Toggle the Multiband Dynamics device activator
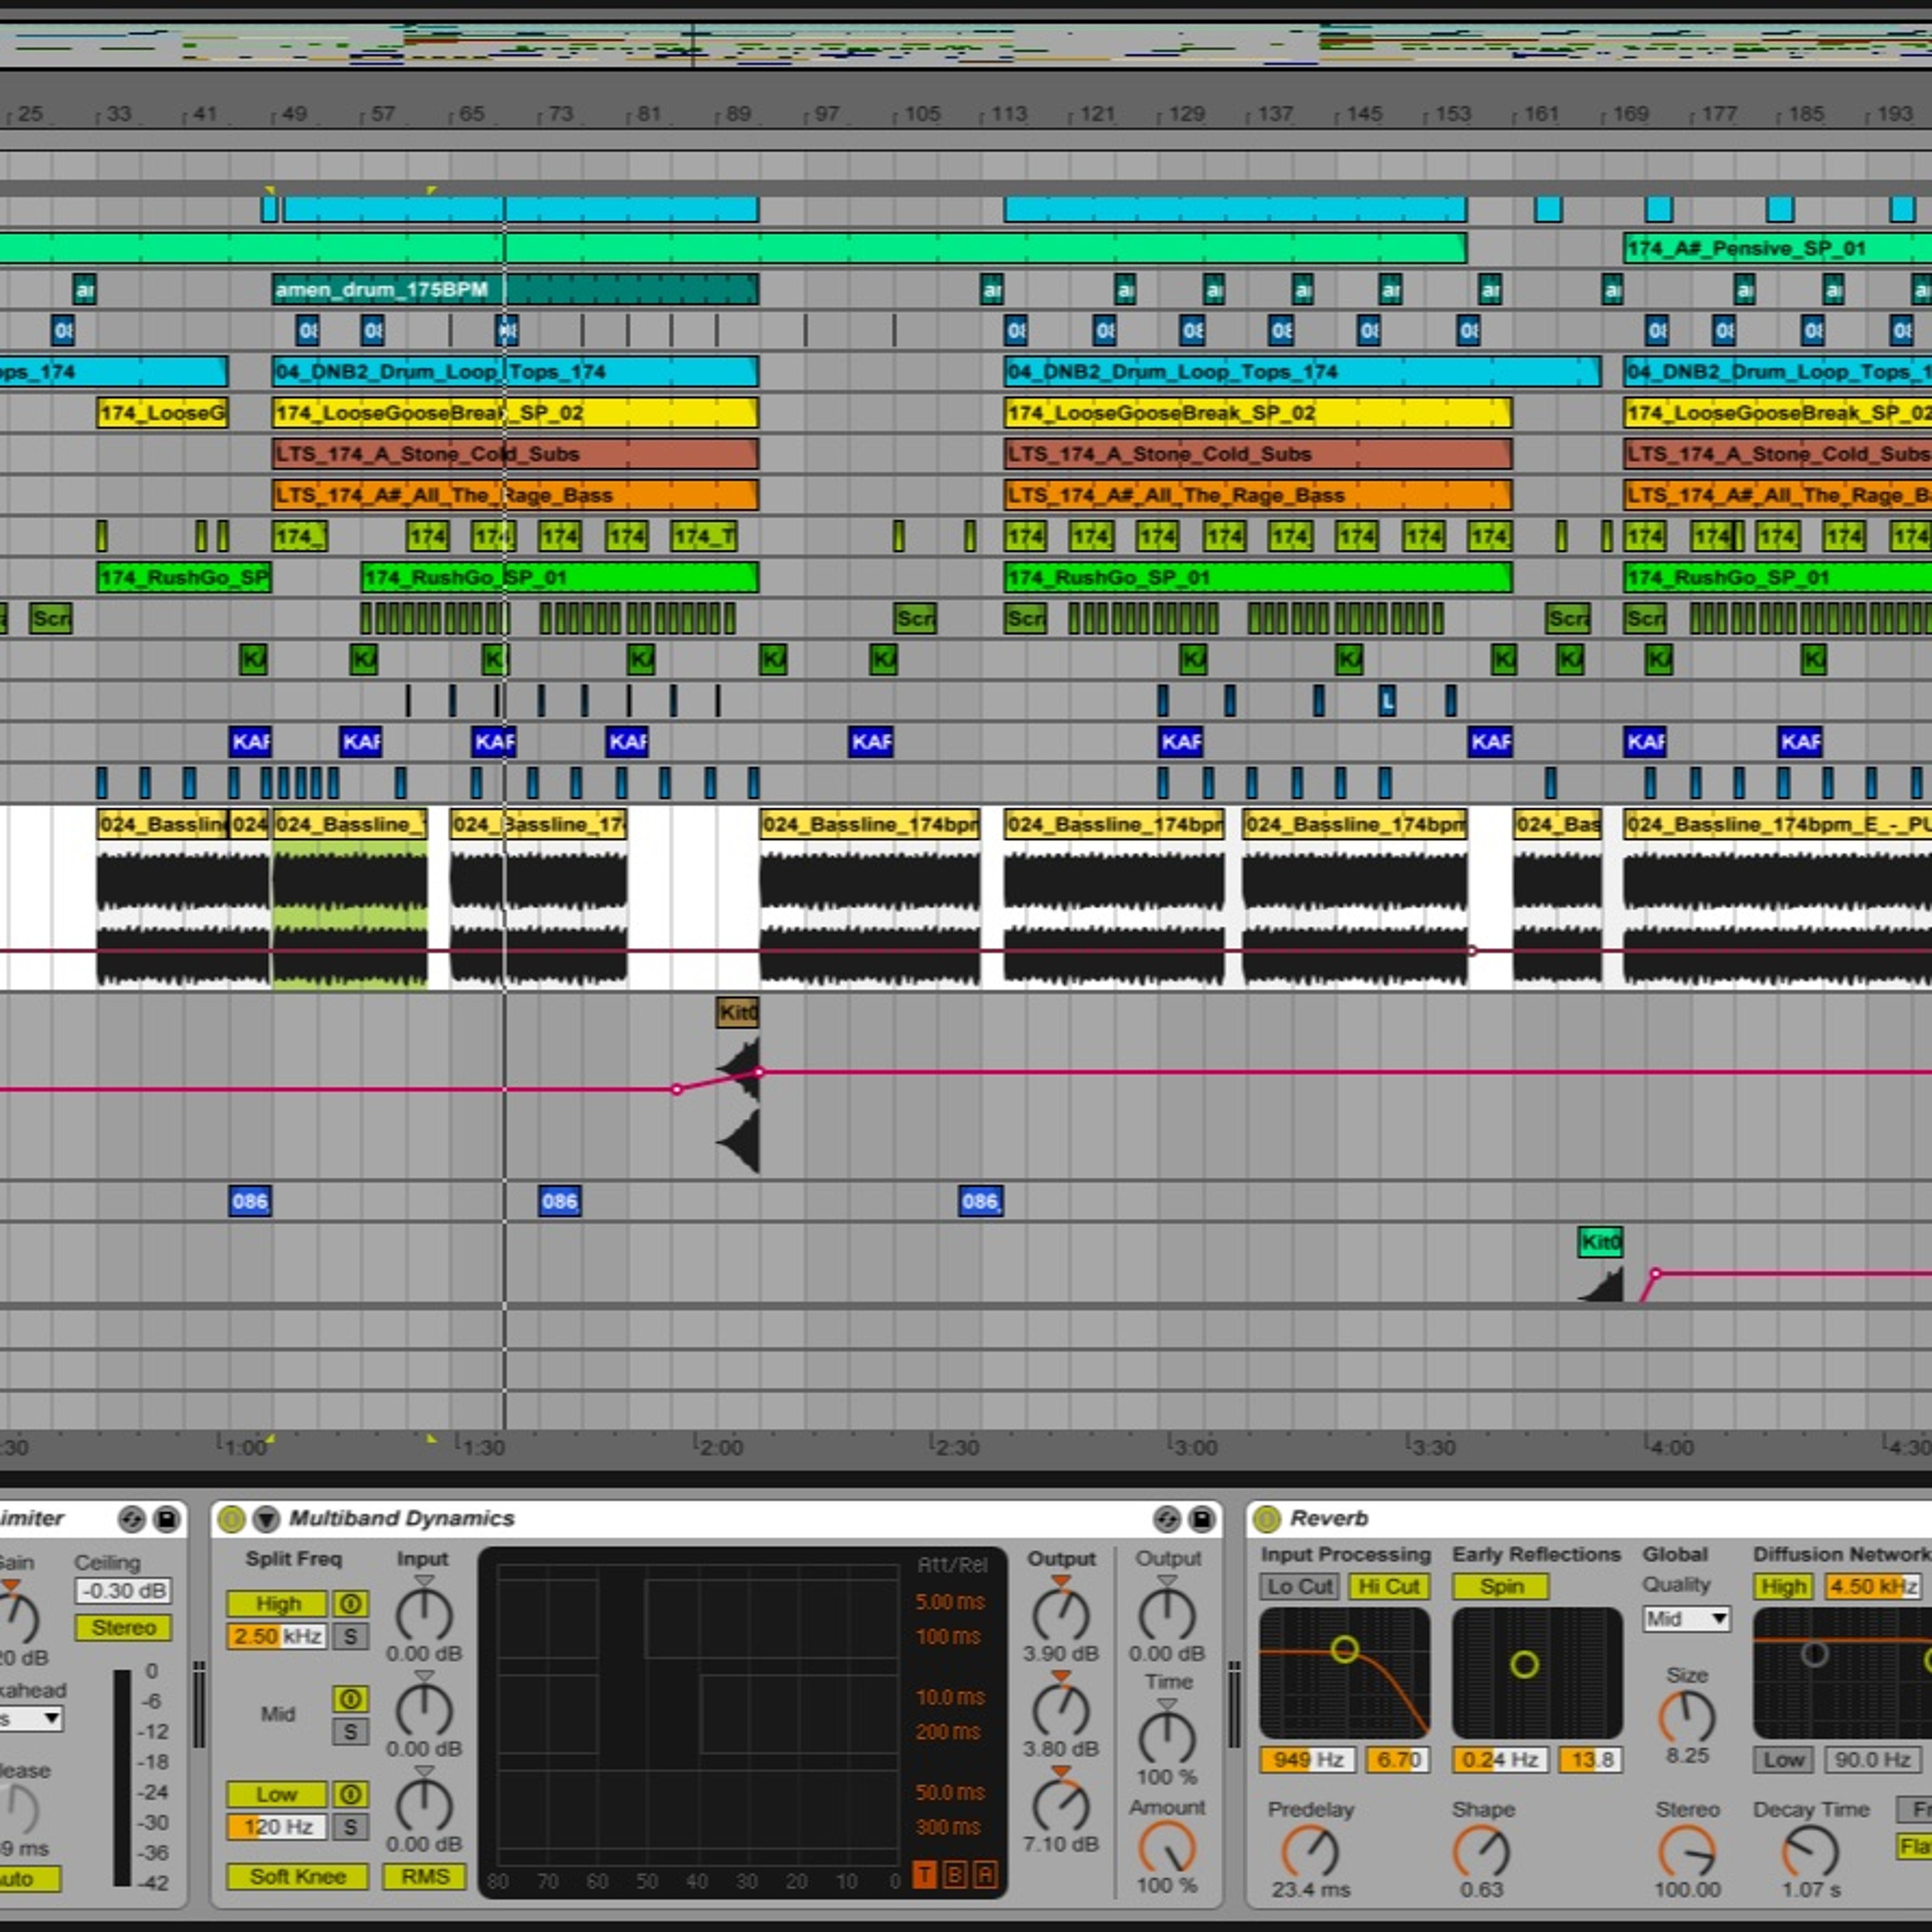This screenshot has height=1932, width=1932. coord(231,1519)
